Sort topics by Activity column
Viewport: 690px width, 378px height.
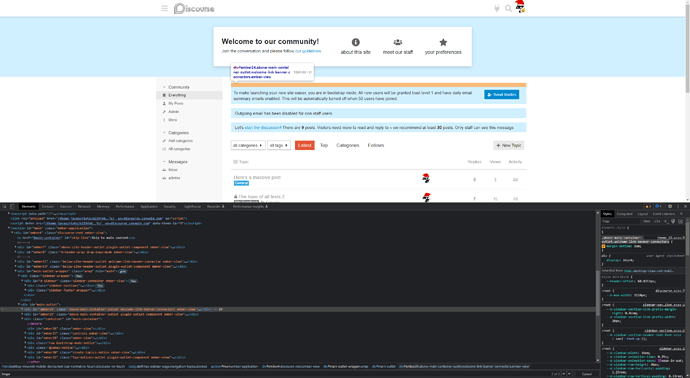[515, 162]
